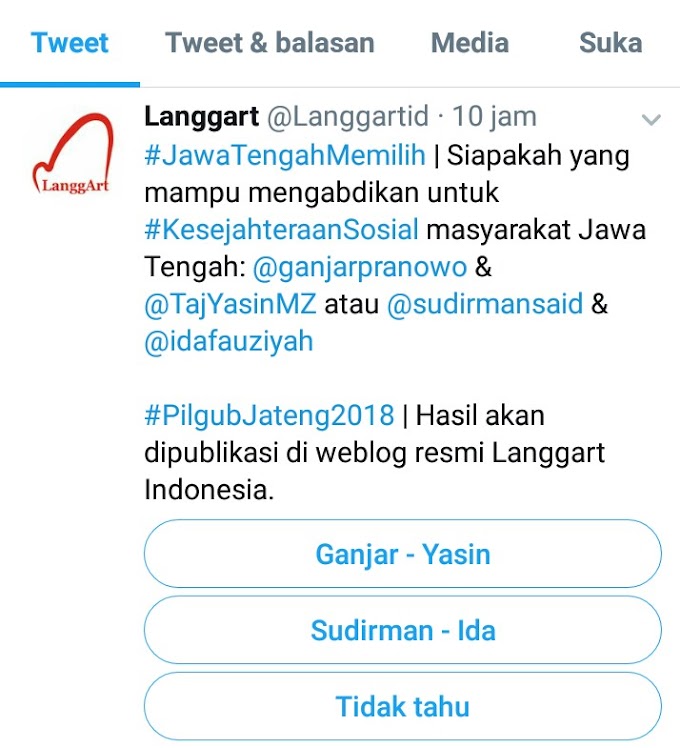Screen dimensions: 680x748
Task: Switch to the Tweet tab
Action: pos(70,43)
